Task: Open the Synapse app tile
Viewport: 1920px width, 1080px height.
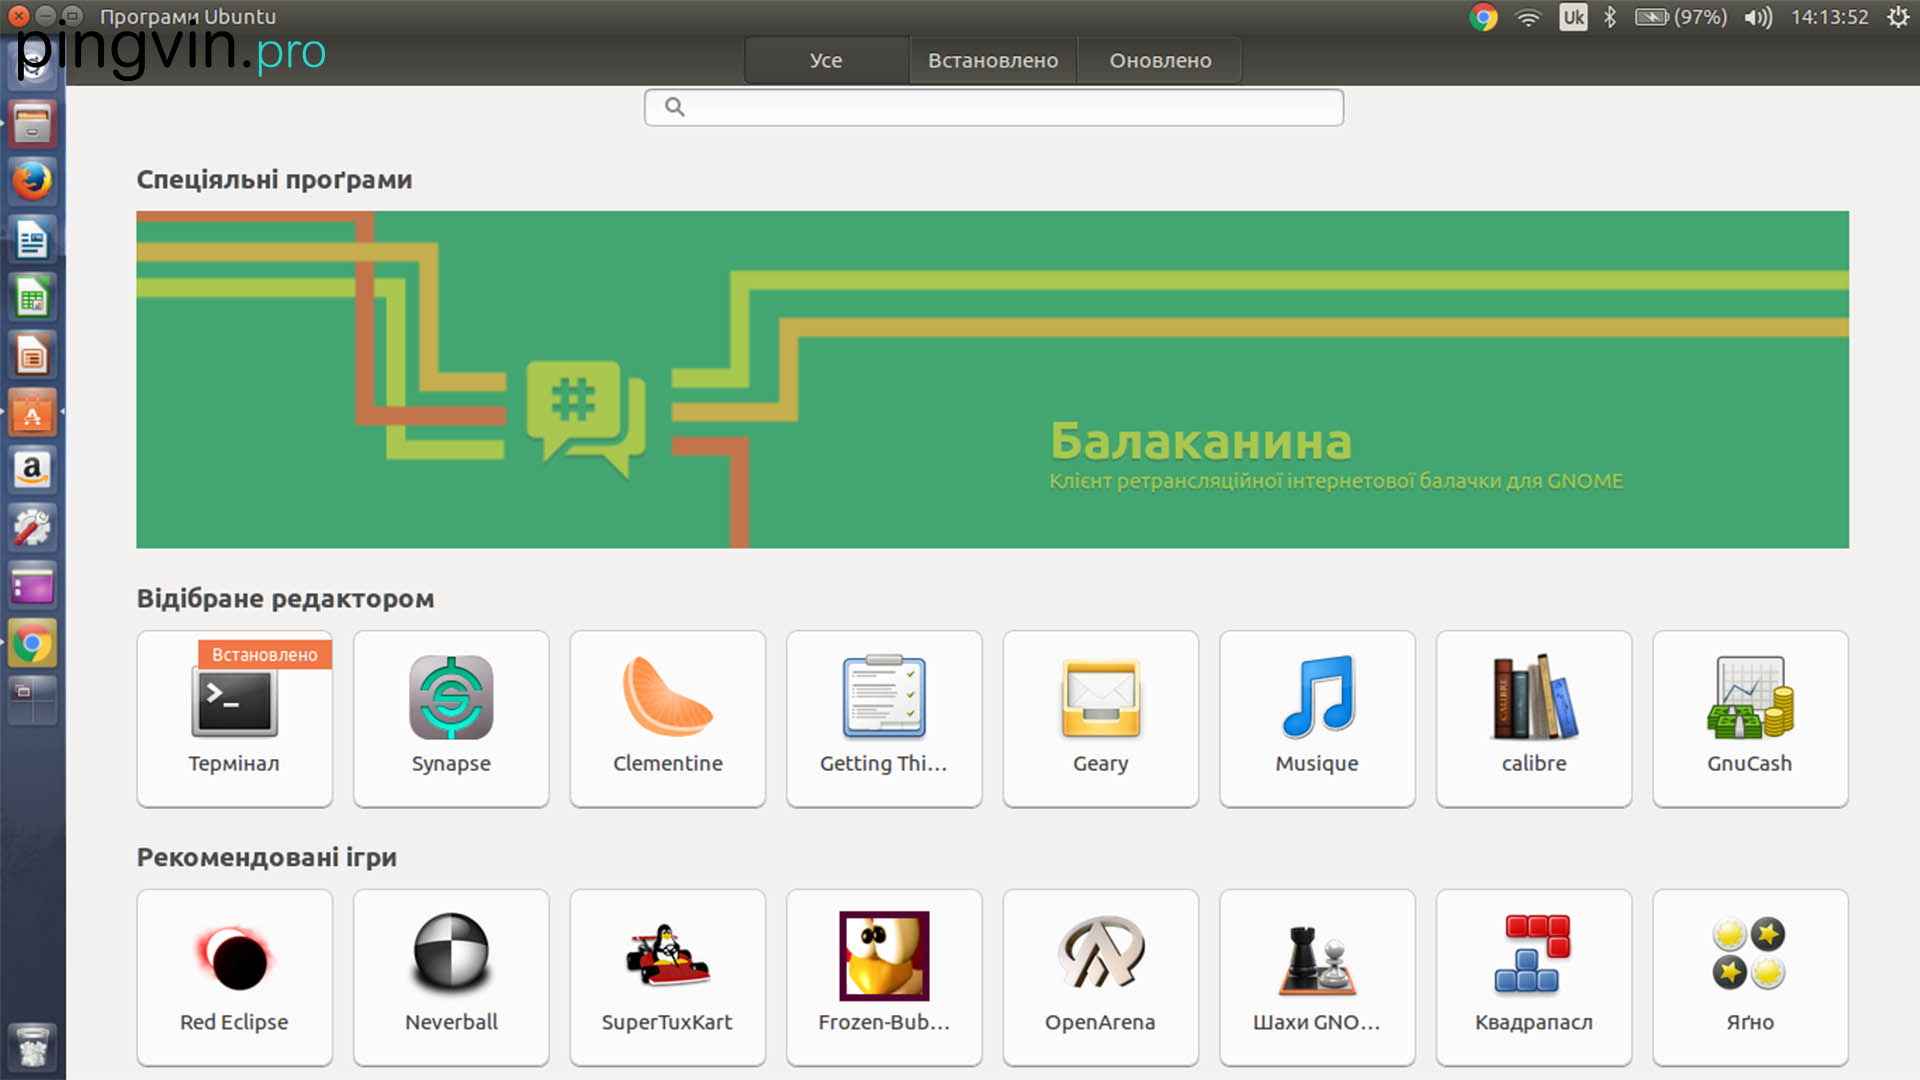Action: pos(451,718)
